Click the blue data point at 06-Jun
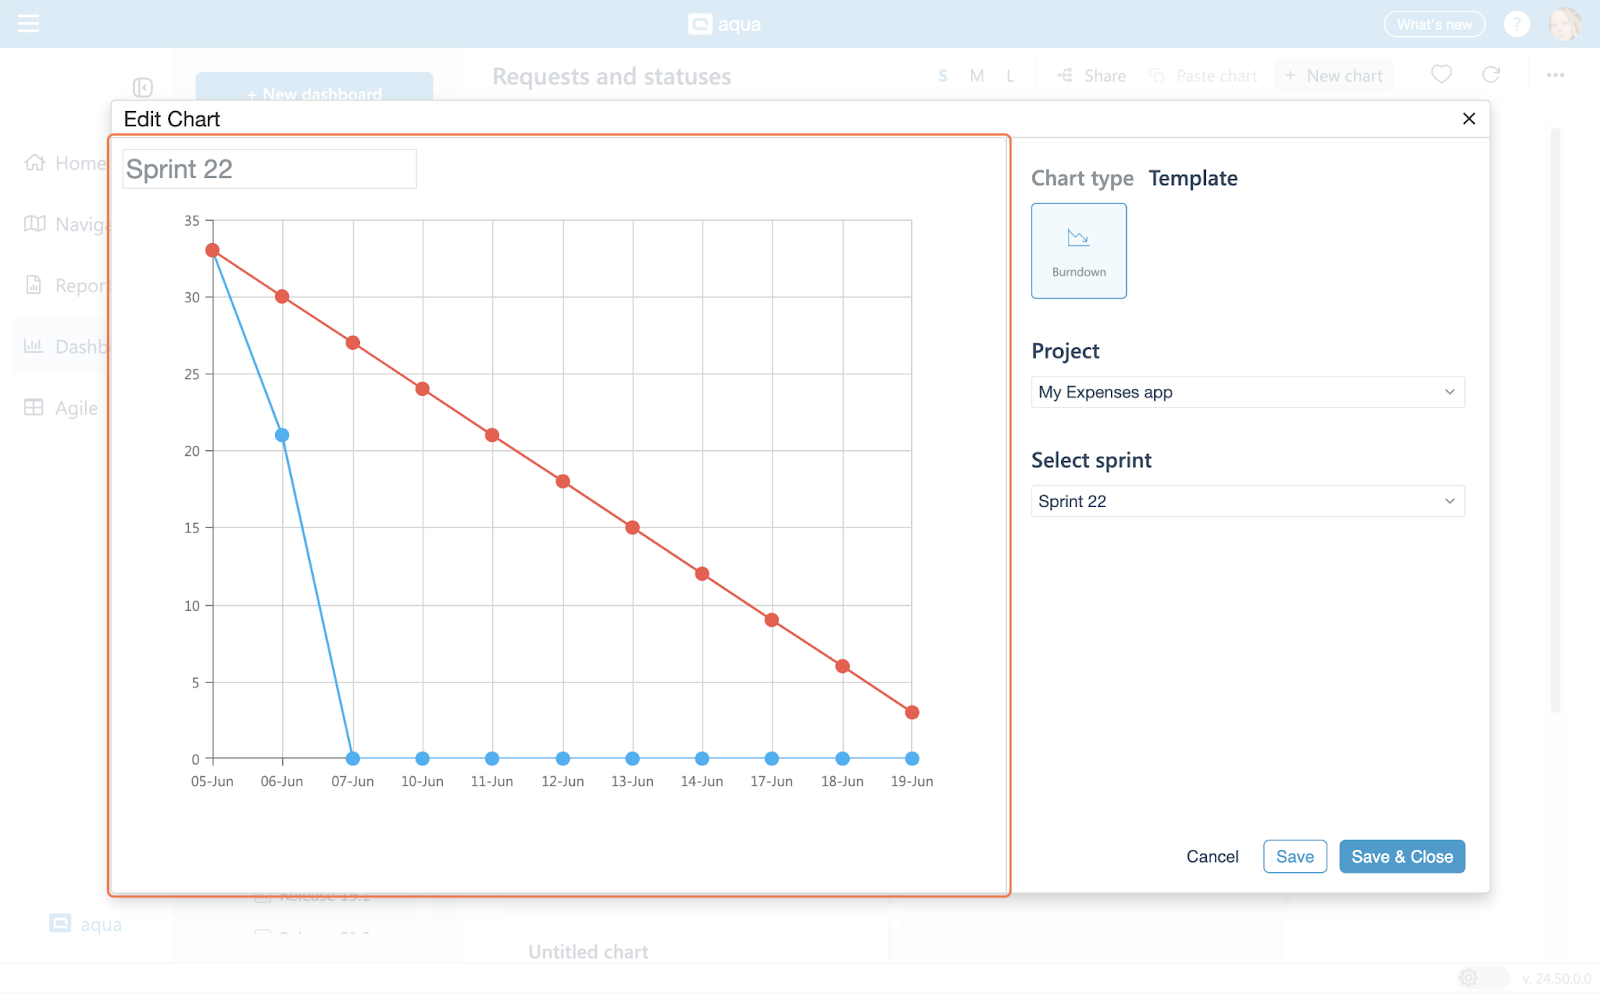The height and width of the screenshot is (993, 1600). pyautogui.click(x=282, y=435)
